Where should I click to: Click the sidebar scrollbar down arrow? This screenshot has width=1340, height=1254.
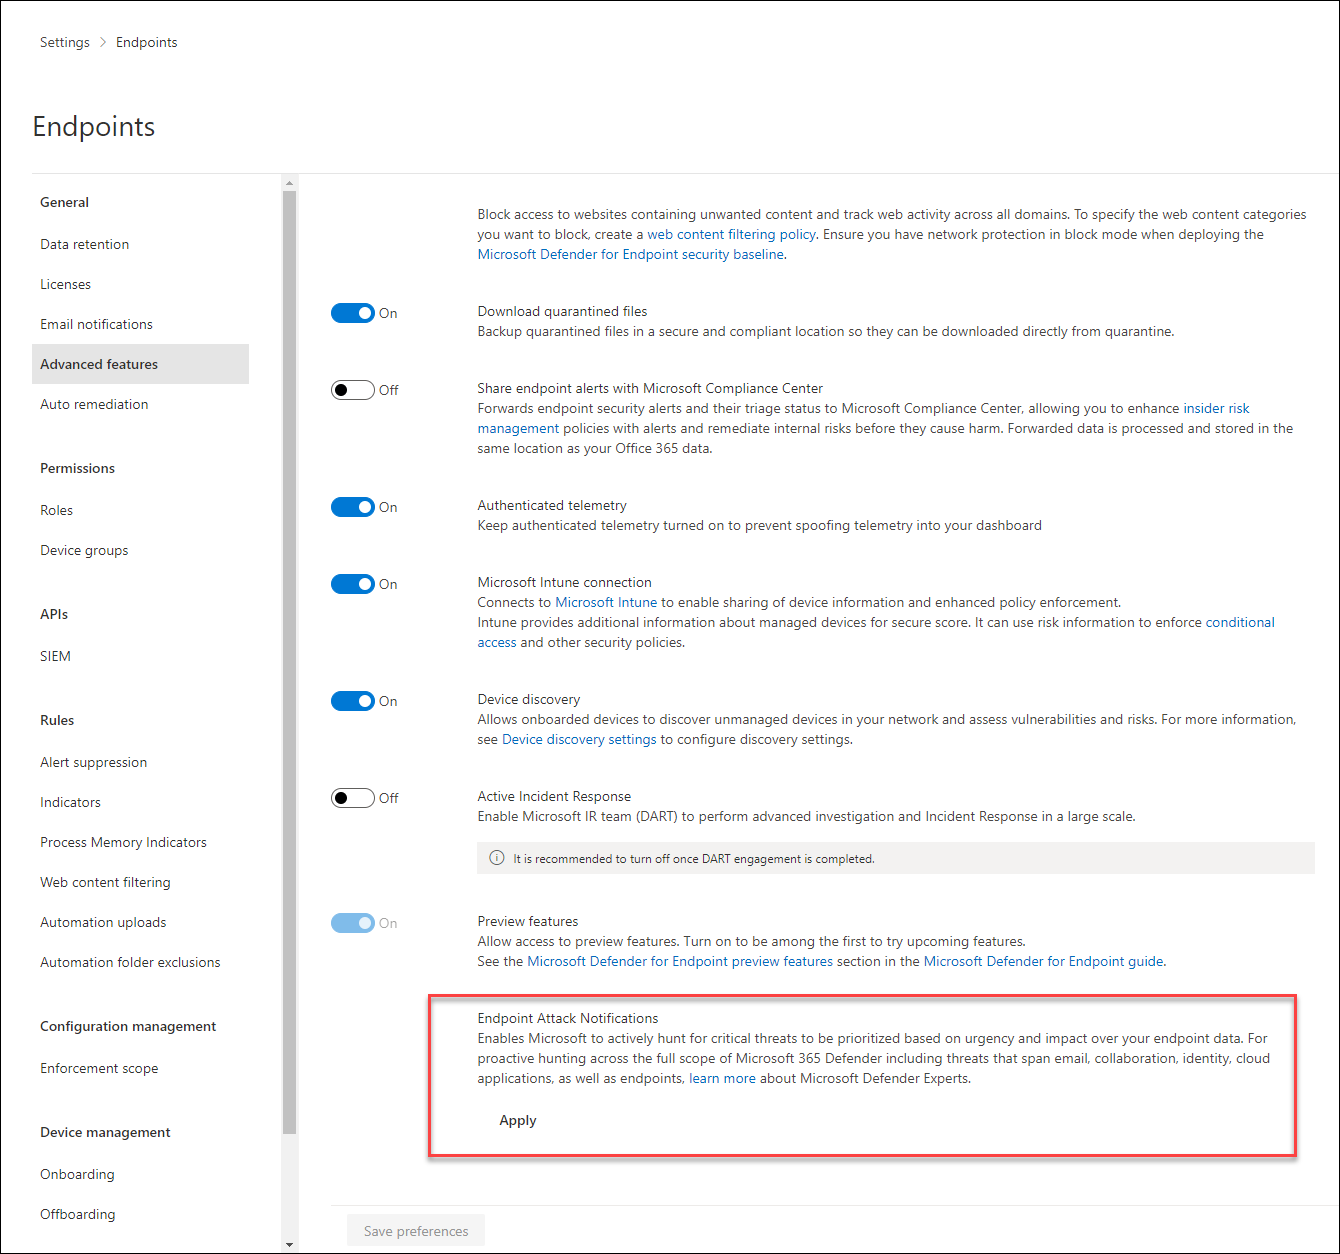tap(289, 1243)
